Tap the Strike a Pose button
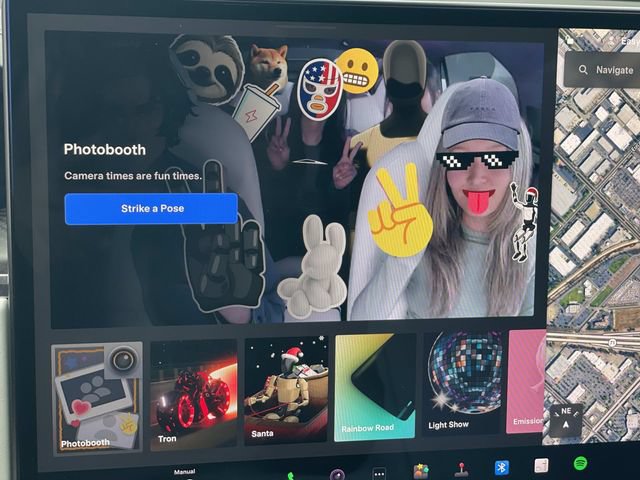The width and height of the screenshot is (640, 480). [x=151, y=209]
